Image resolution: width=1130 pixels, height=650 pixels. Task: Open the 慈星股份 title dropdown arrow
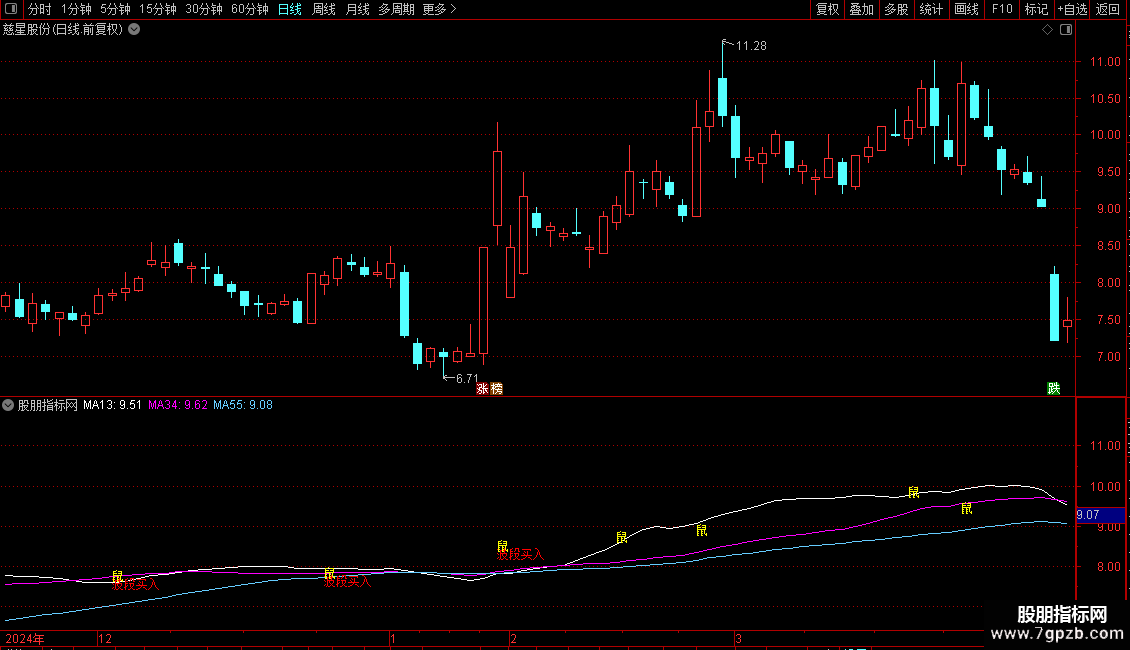point(134,29)
